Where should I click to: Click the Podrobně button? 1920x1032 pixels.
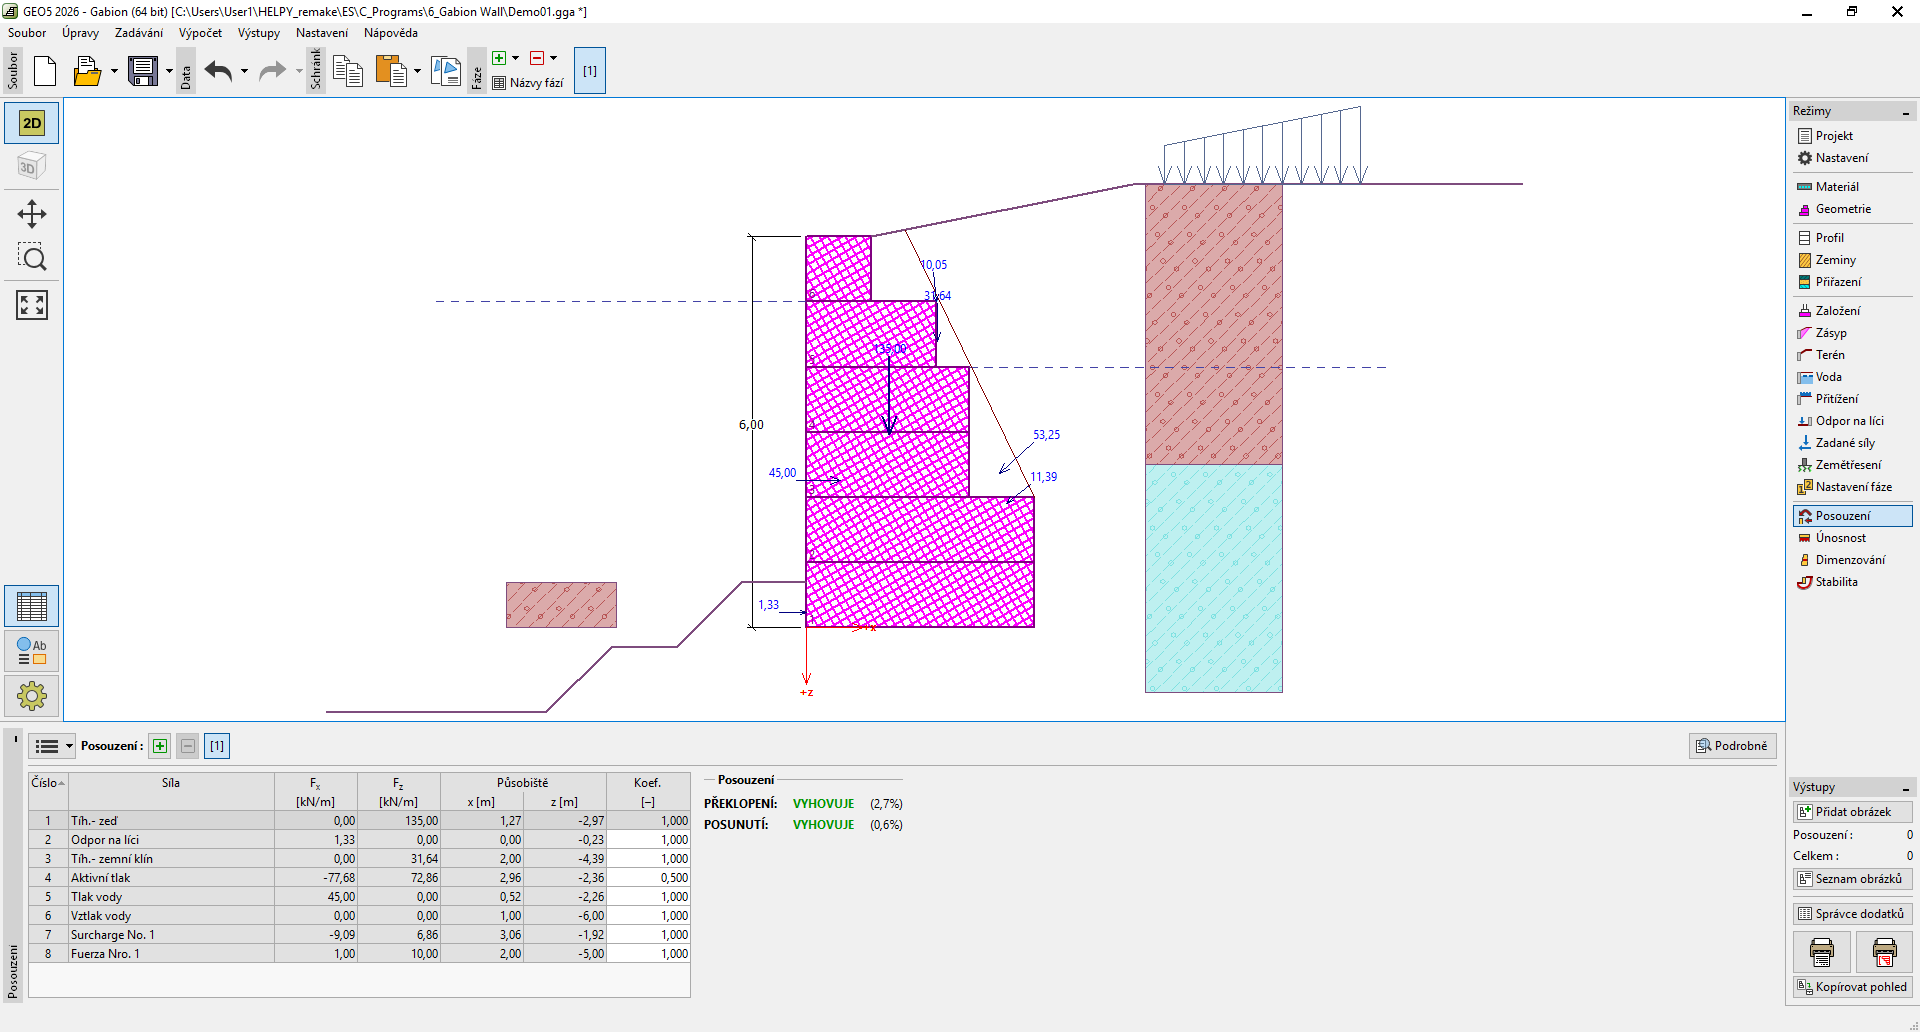(x=1732, y=746)
